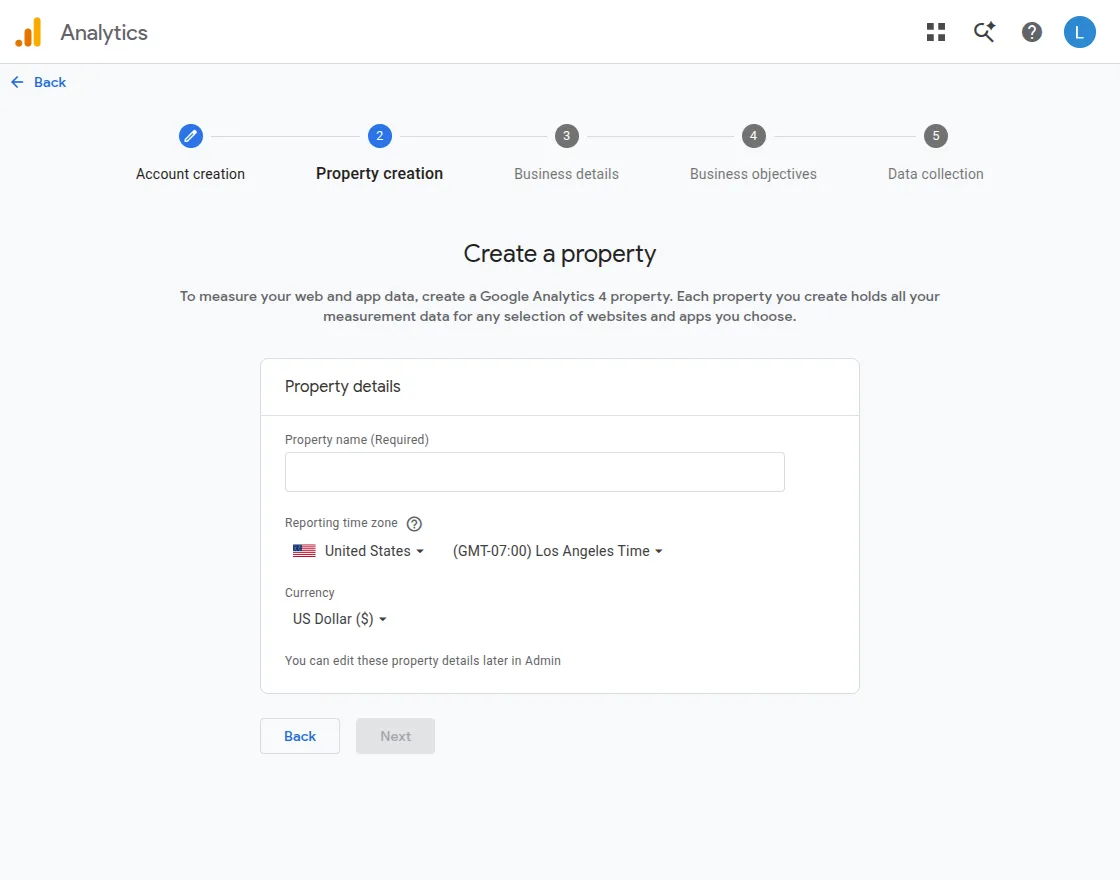
Task: Click the Analytics title text
Action: (104, 33)
